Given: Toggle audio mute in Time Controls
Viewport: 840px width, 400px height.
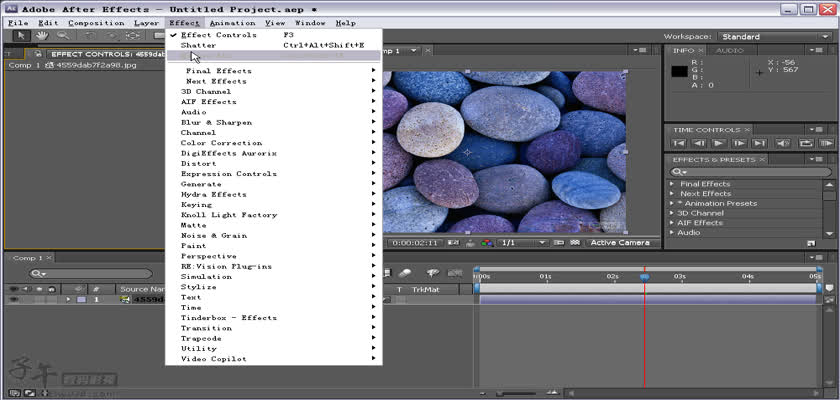Looking at the screenshot, I should [x=783, y=143].
